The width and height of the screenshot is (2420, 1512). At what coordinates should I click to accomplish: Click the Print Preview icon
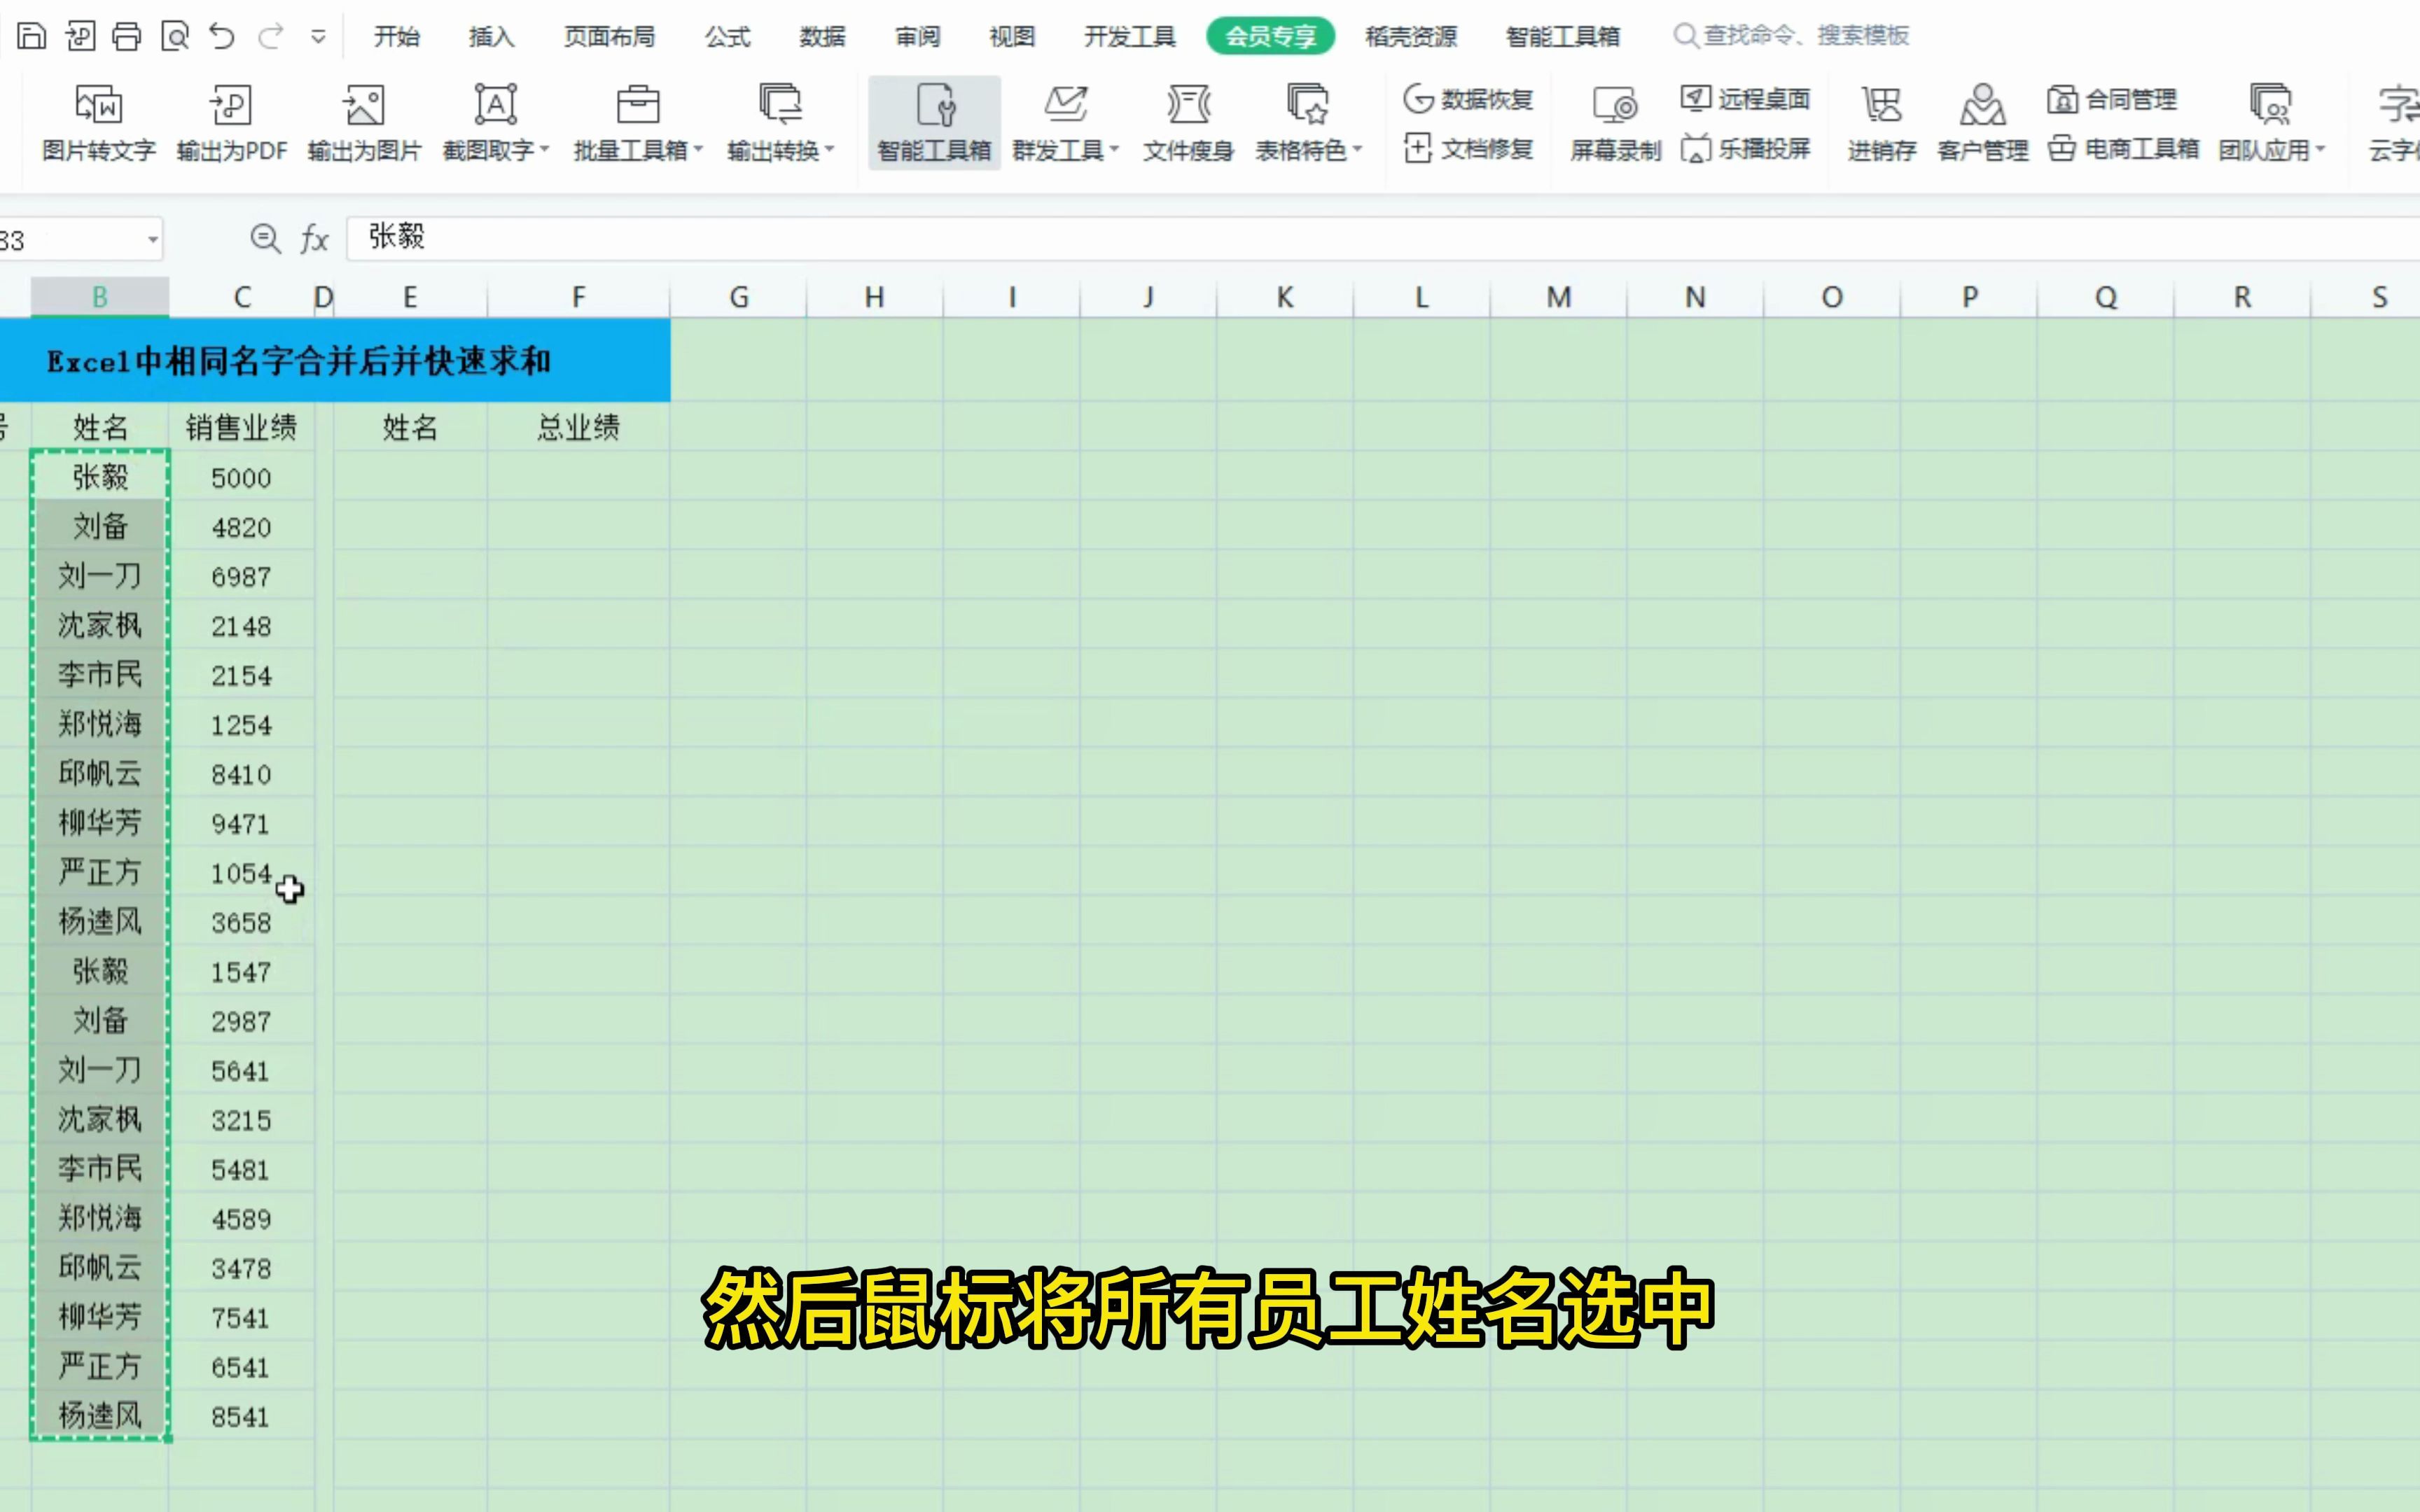[175, 36]
